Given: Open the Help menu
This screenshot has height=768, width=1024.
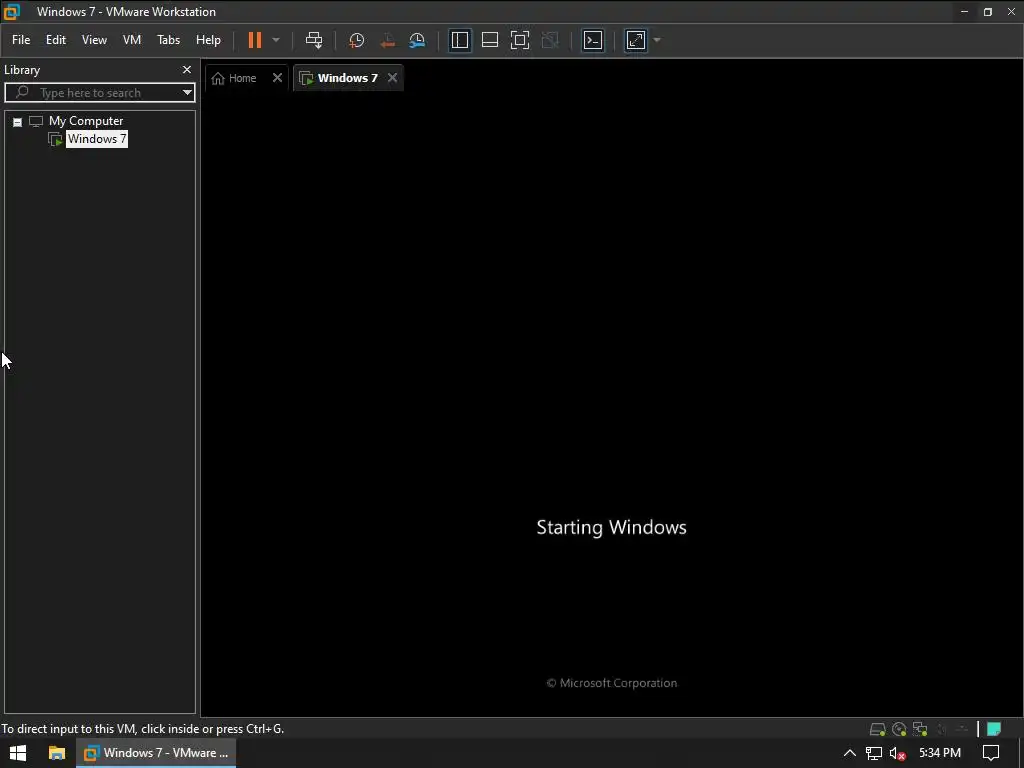Looking at the screenshot, I should pos(208,40).
